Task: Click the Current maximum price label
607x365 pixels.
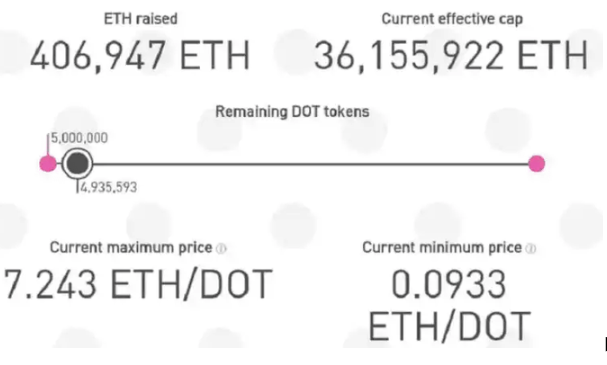Action: coord(131,247)
